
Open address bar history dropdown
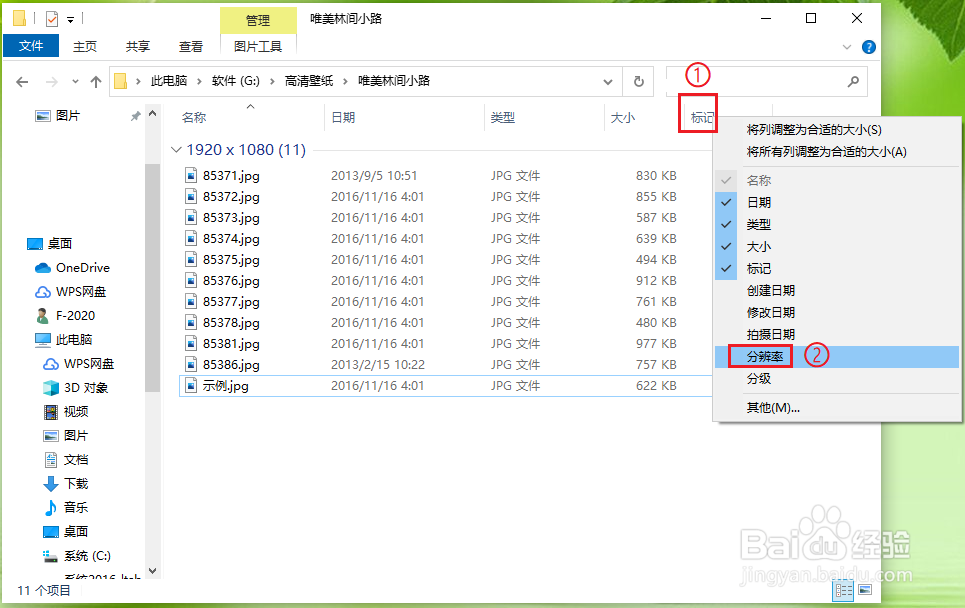608,82
